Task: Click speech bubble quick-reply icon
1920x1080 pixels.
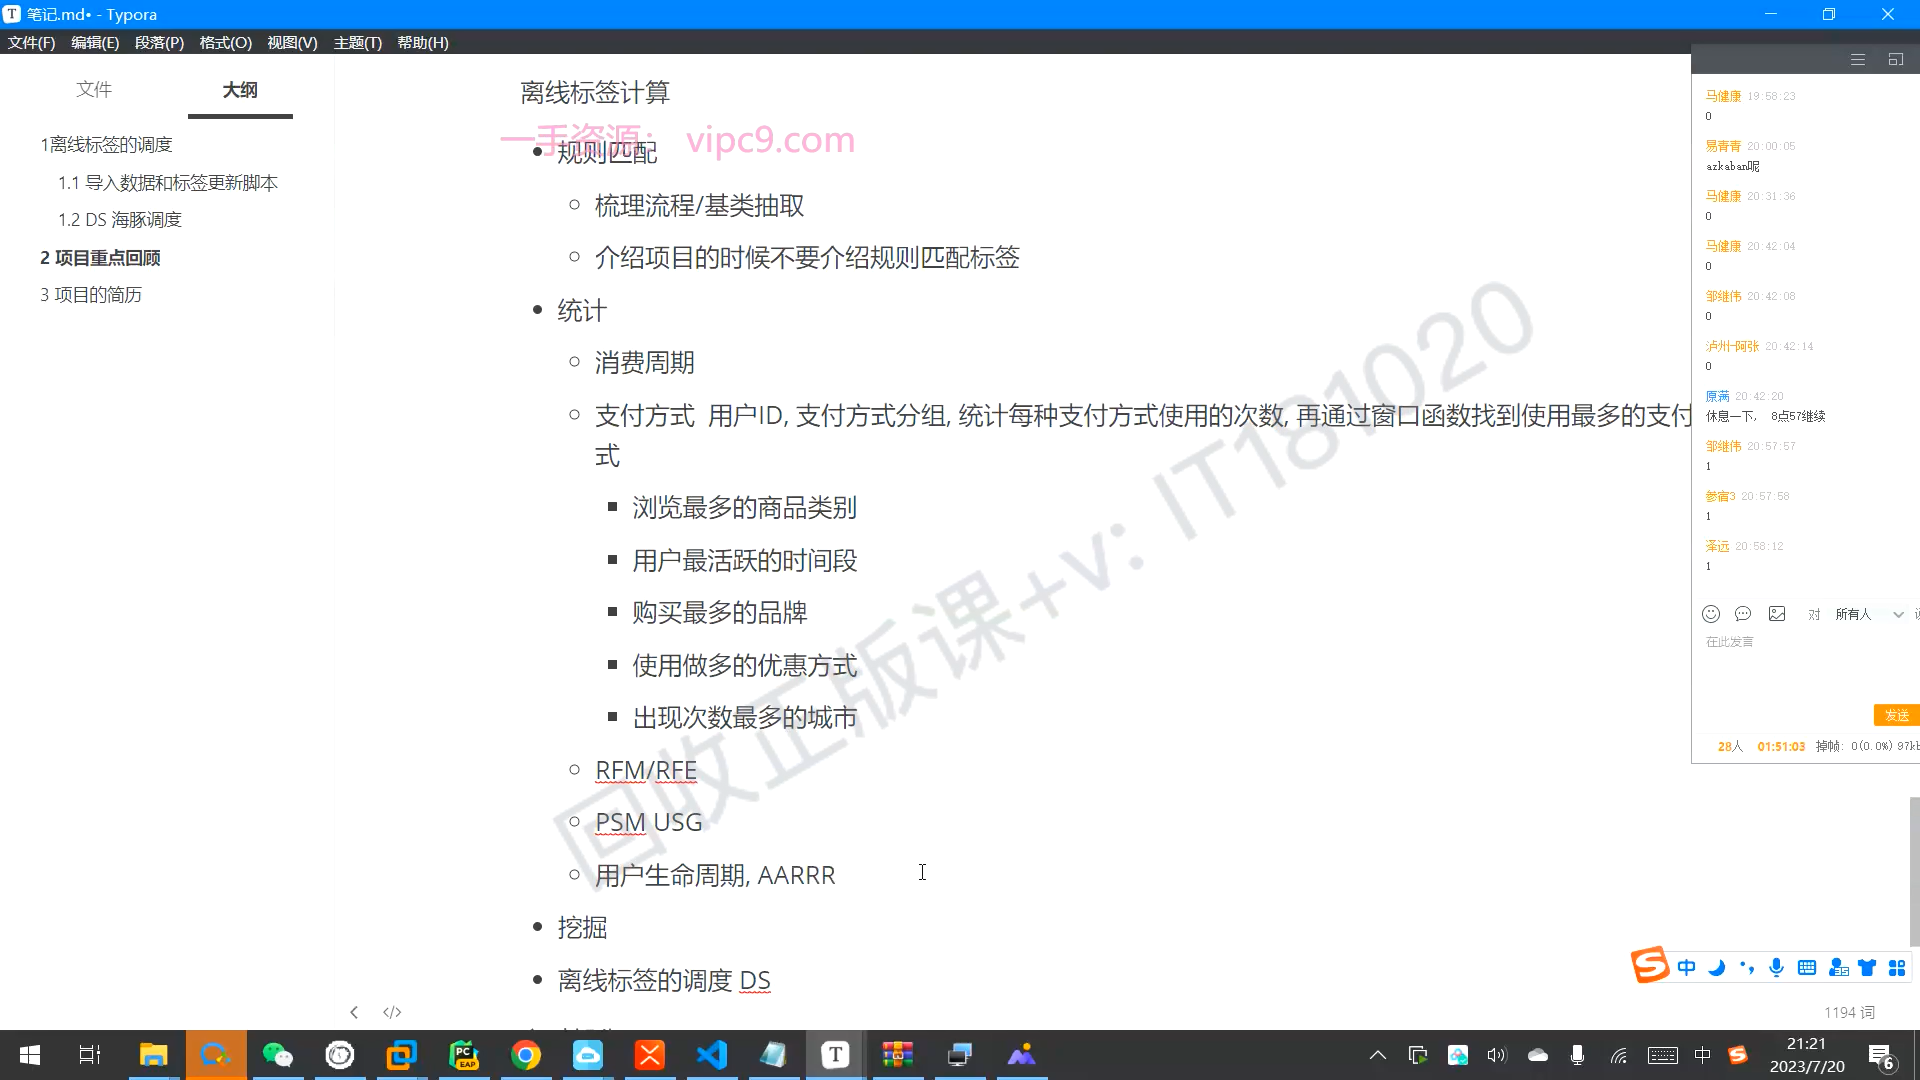Action: pyautogui.click(x=1743, y=614)
